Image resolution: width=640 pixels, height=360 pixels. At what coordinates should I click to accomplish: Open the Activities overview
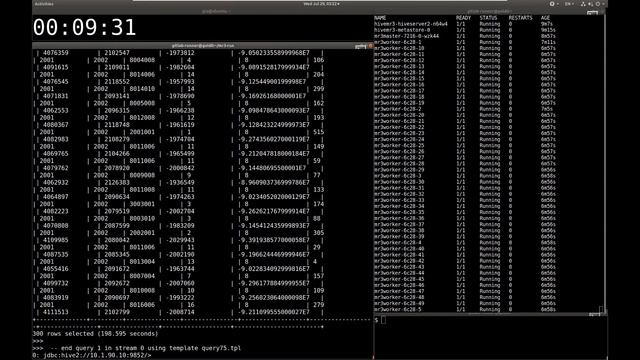coord(44,4)
